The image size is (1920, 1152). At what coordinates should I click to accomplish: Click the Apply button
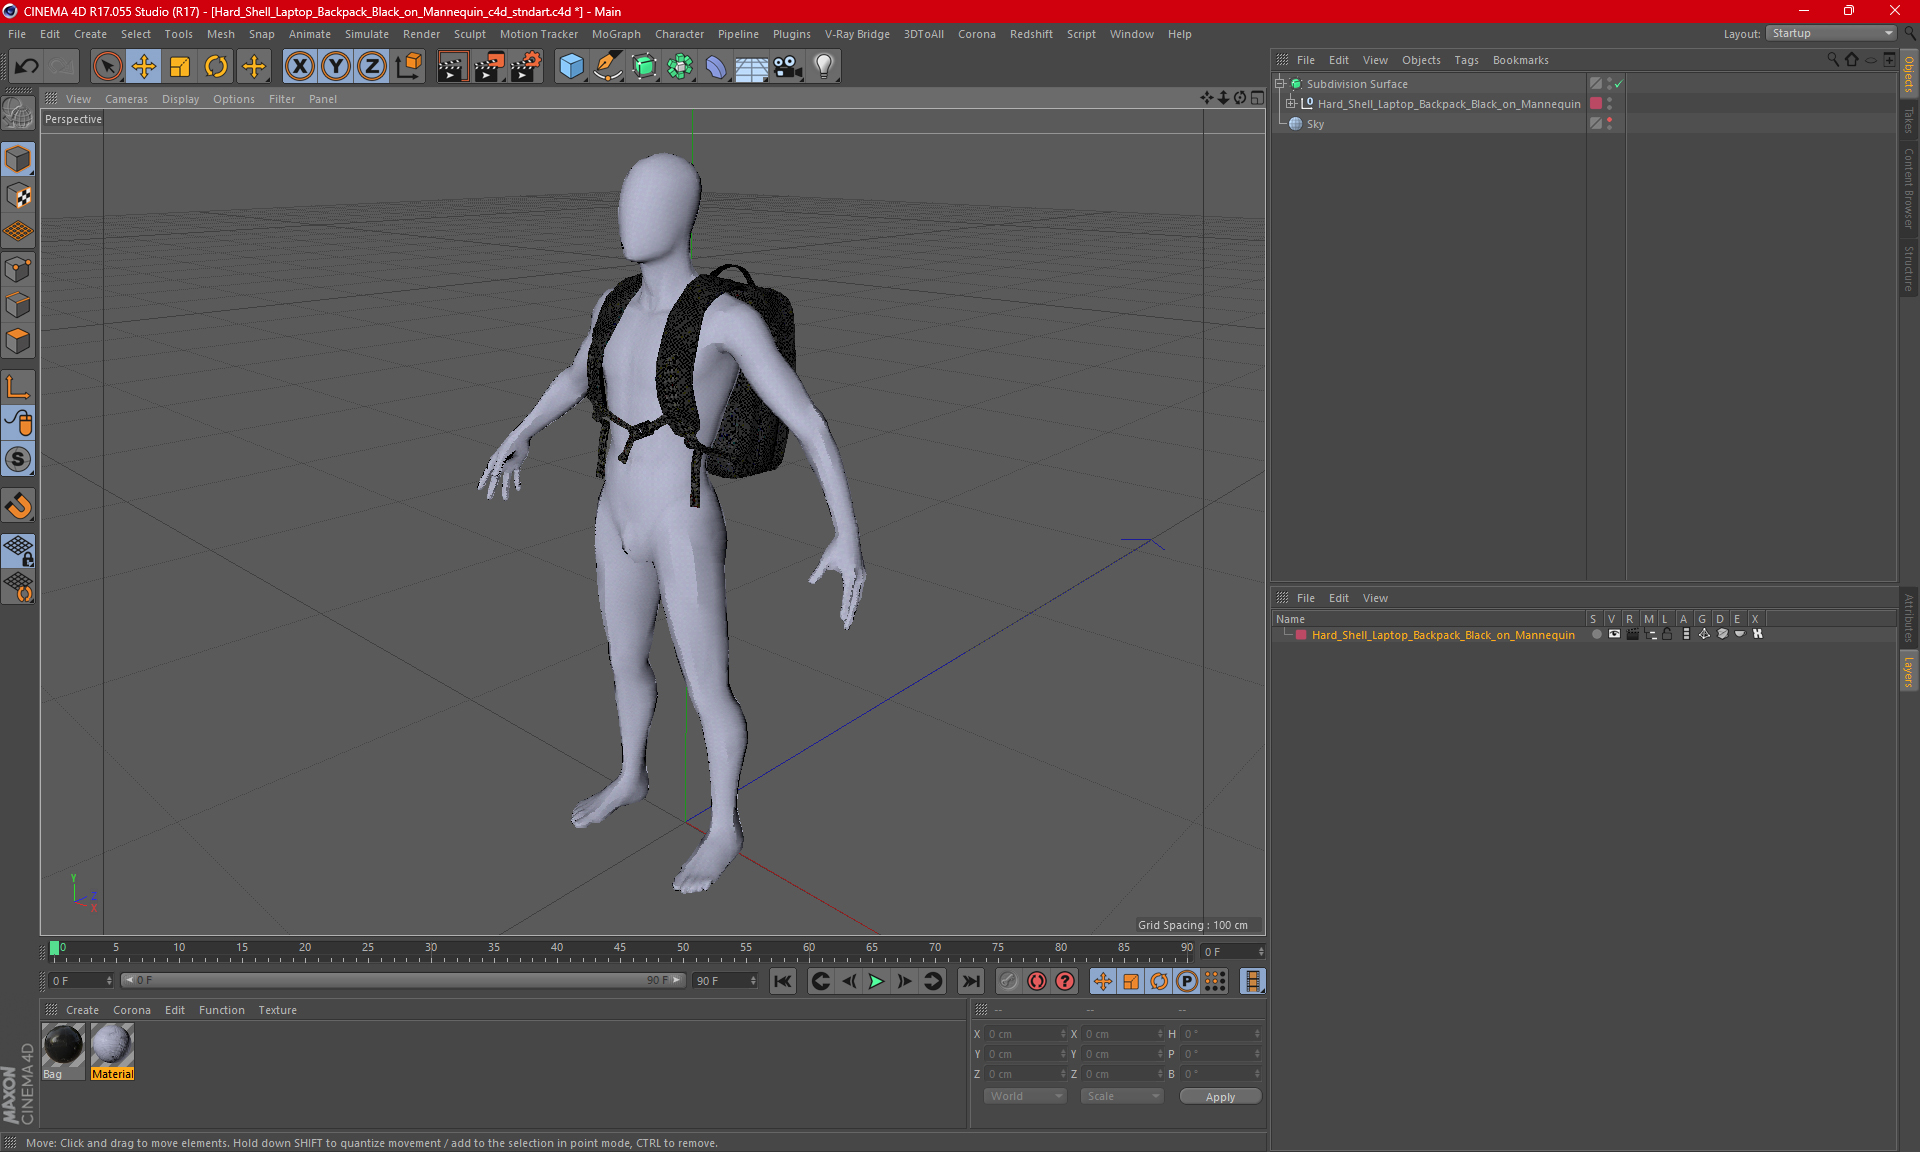tap(1220, 1097)
